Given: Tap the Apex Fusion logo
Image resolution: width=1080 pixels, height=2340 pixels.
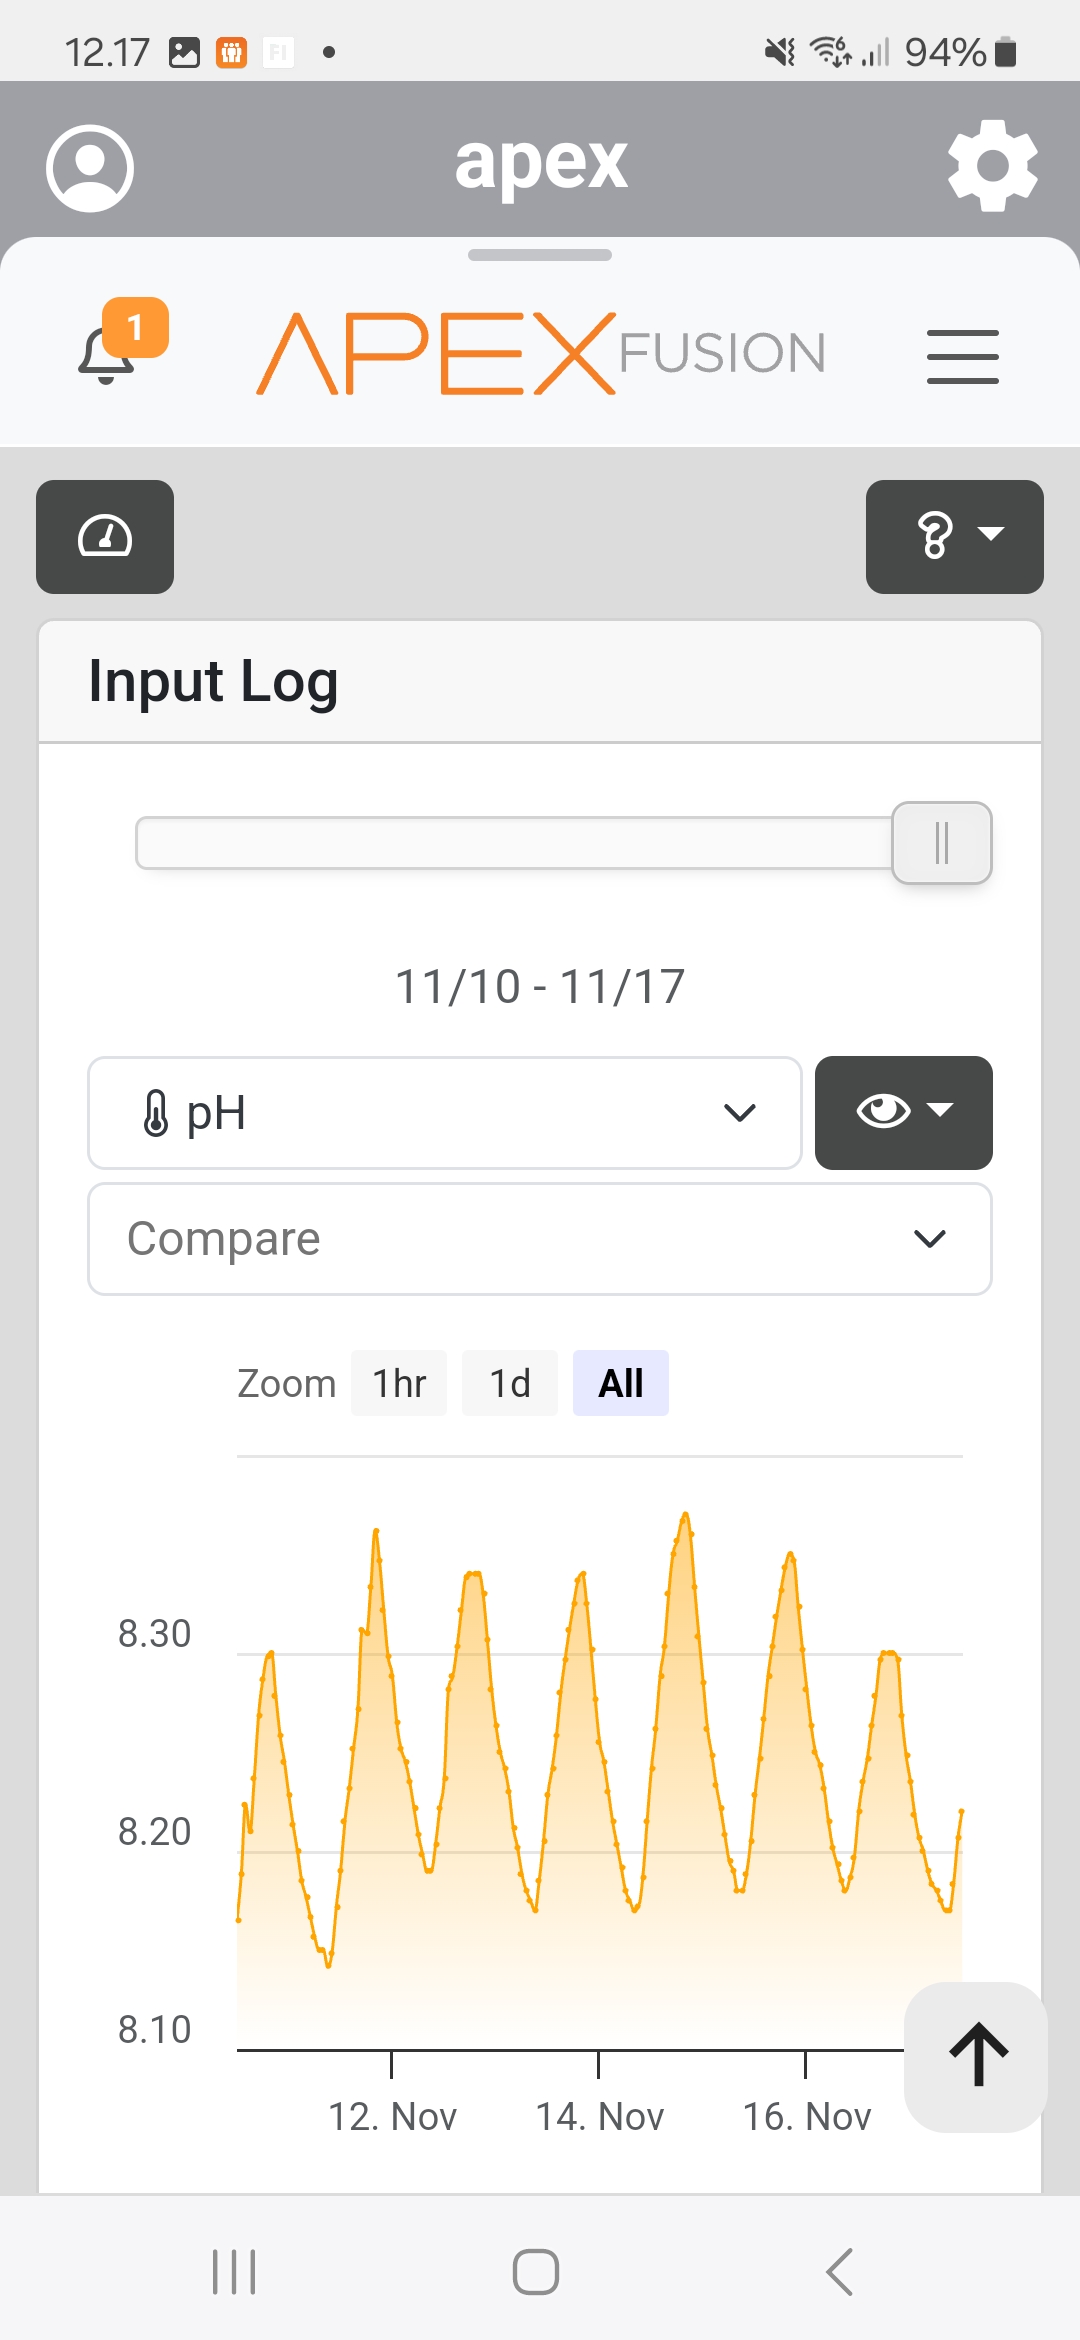Looking at the screenshot, I should (x=540, y=354).
